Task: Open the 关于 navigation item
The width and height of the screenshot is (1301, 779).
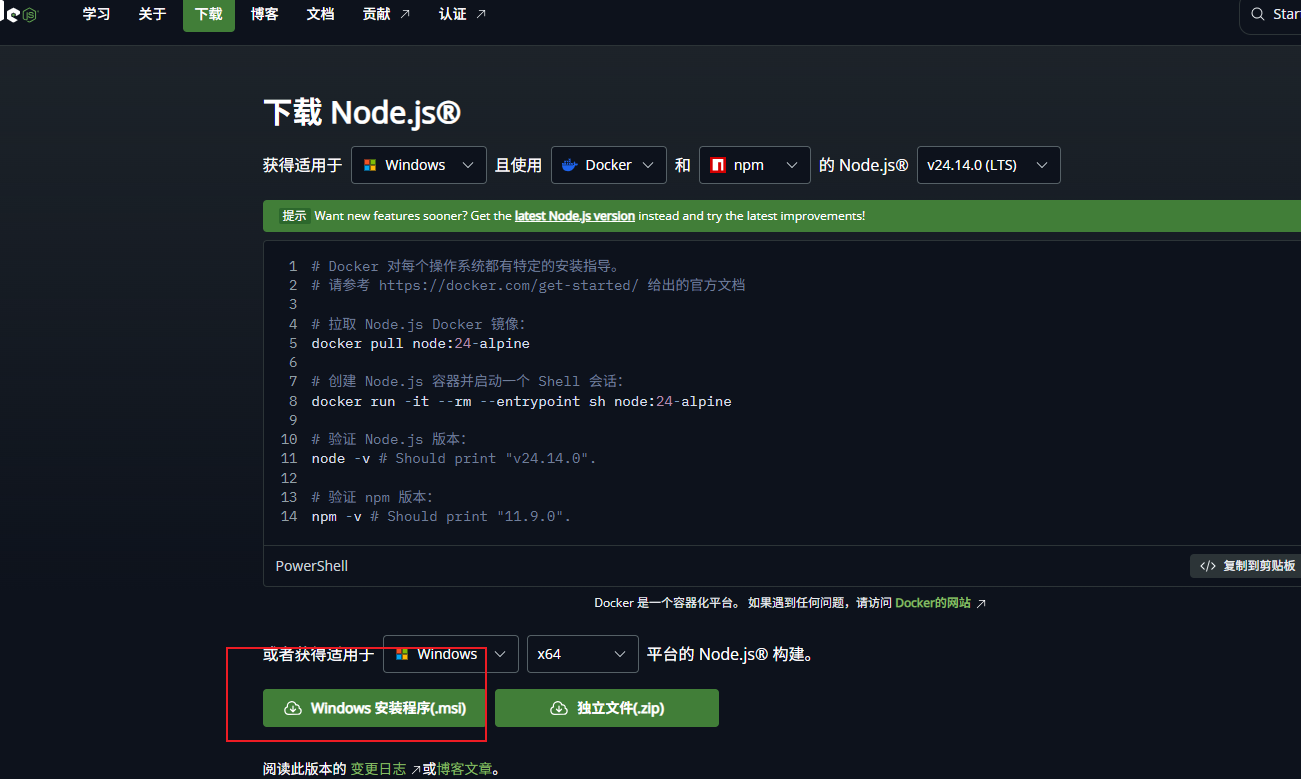Action: (x=152, y=14)
